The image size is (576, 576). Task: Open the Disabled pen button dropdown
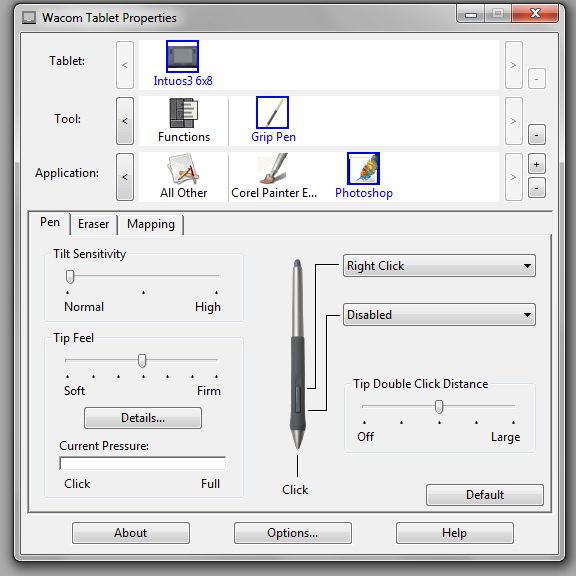pos(439,314)
